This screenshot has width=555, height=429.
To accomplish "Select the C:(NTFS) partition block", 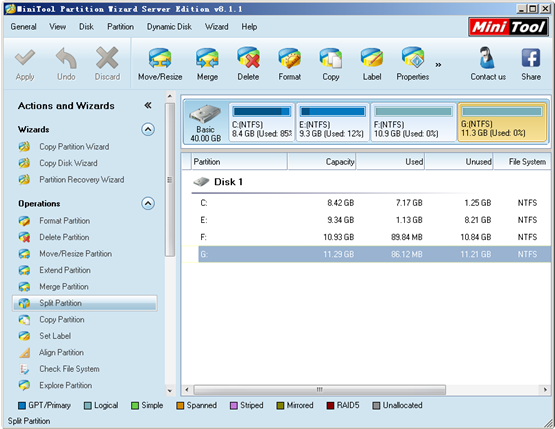I will [262, 122].
